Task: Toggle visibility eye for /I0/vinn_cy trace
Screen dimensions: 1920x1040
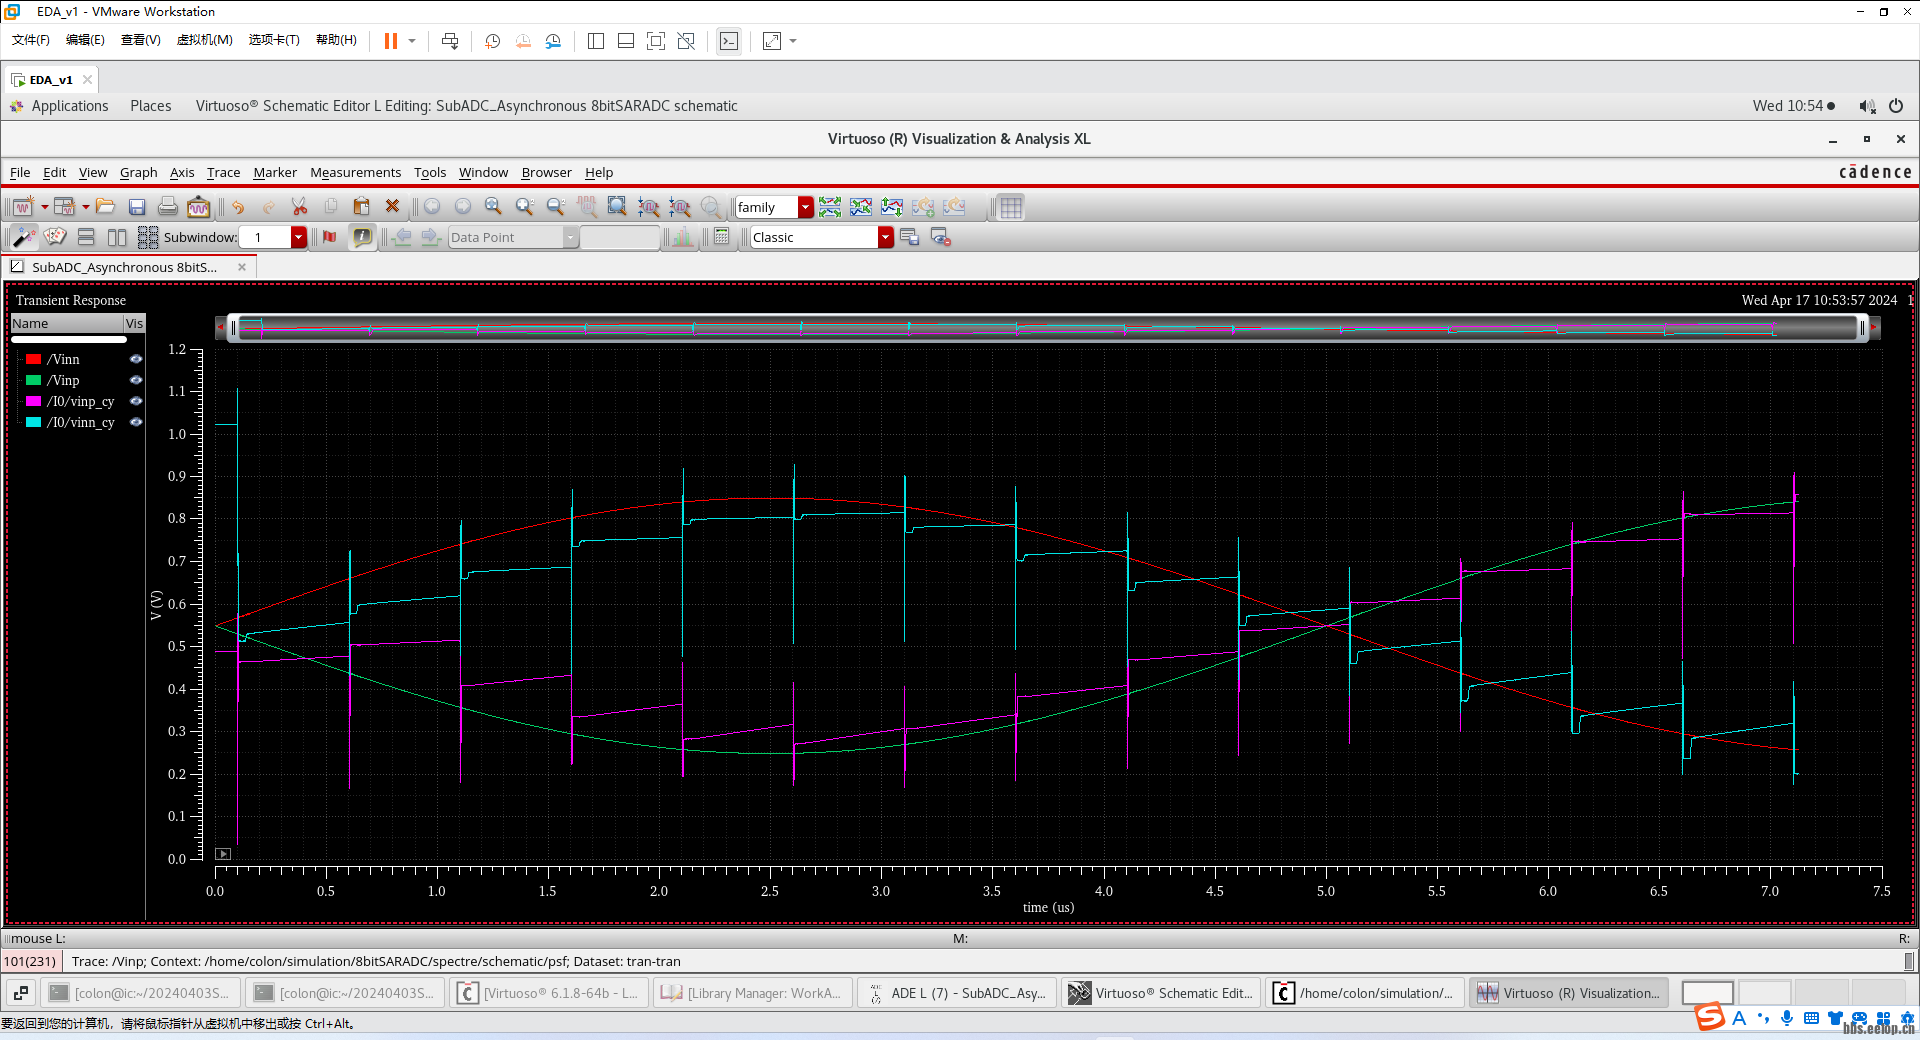Action: [x=136, y=422]
